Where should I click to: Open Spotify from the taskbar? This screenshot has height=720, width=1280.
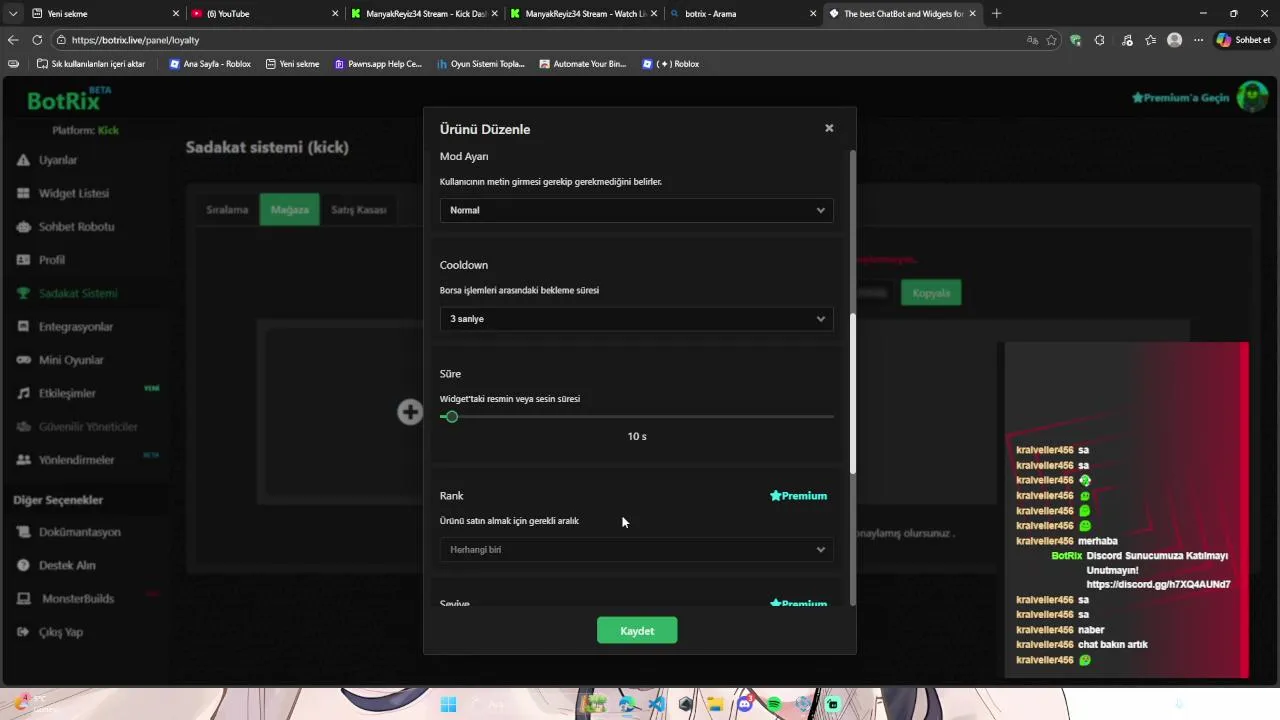[x=773, y=705]
